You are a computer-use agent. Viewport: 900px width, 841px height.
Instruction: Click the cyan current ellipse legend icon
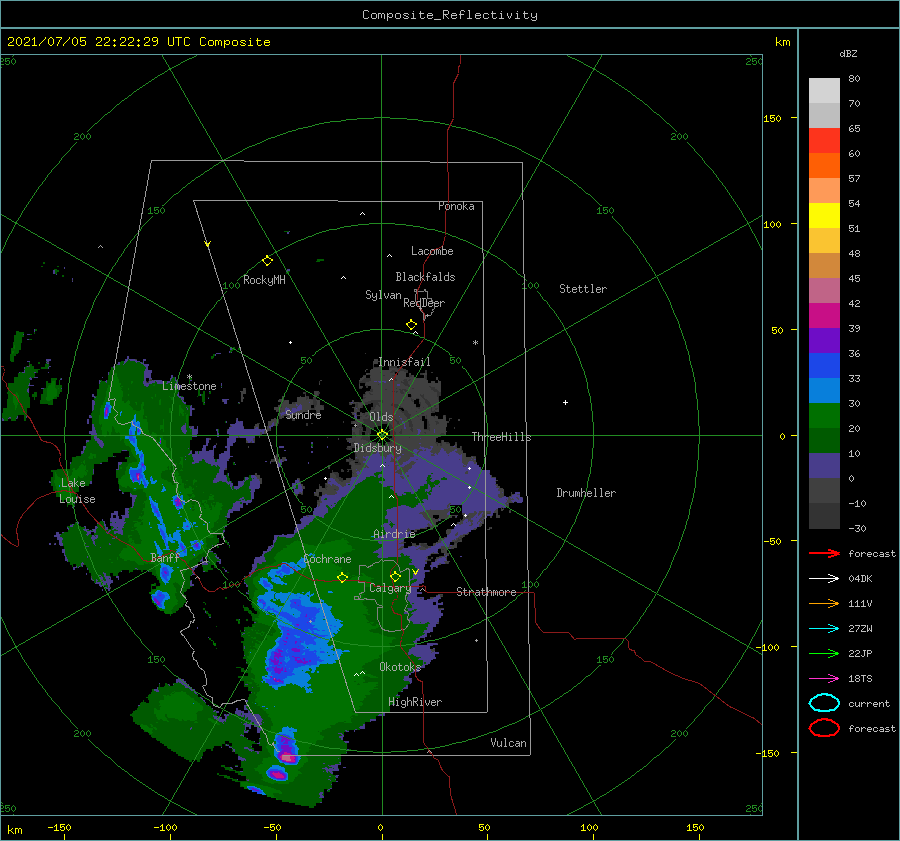[824, 703]
